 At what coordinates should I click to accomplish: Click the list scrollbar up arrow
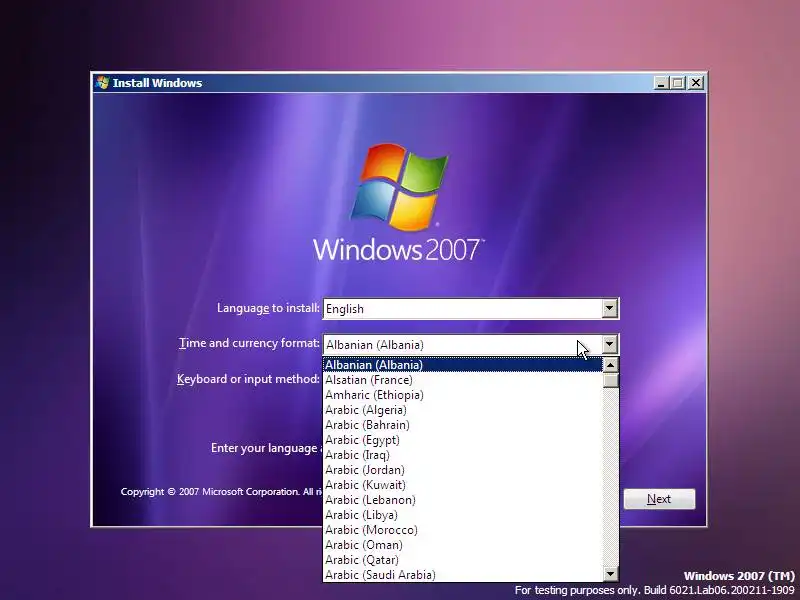[x=611, y=365]
